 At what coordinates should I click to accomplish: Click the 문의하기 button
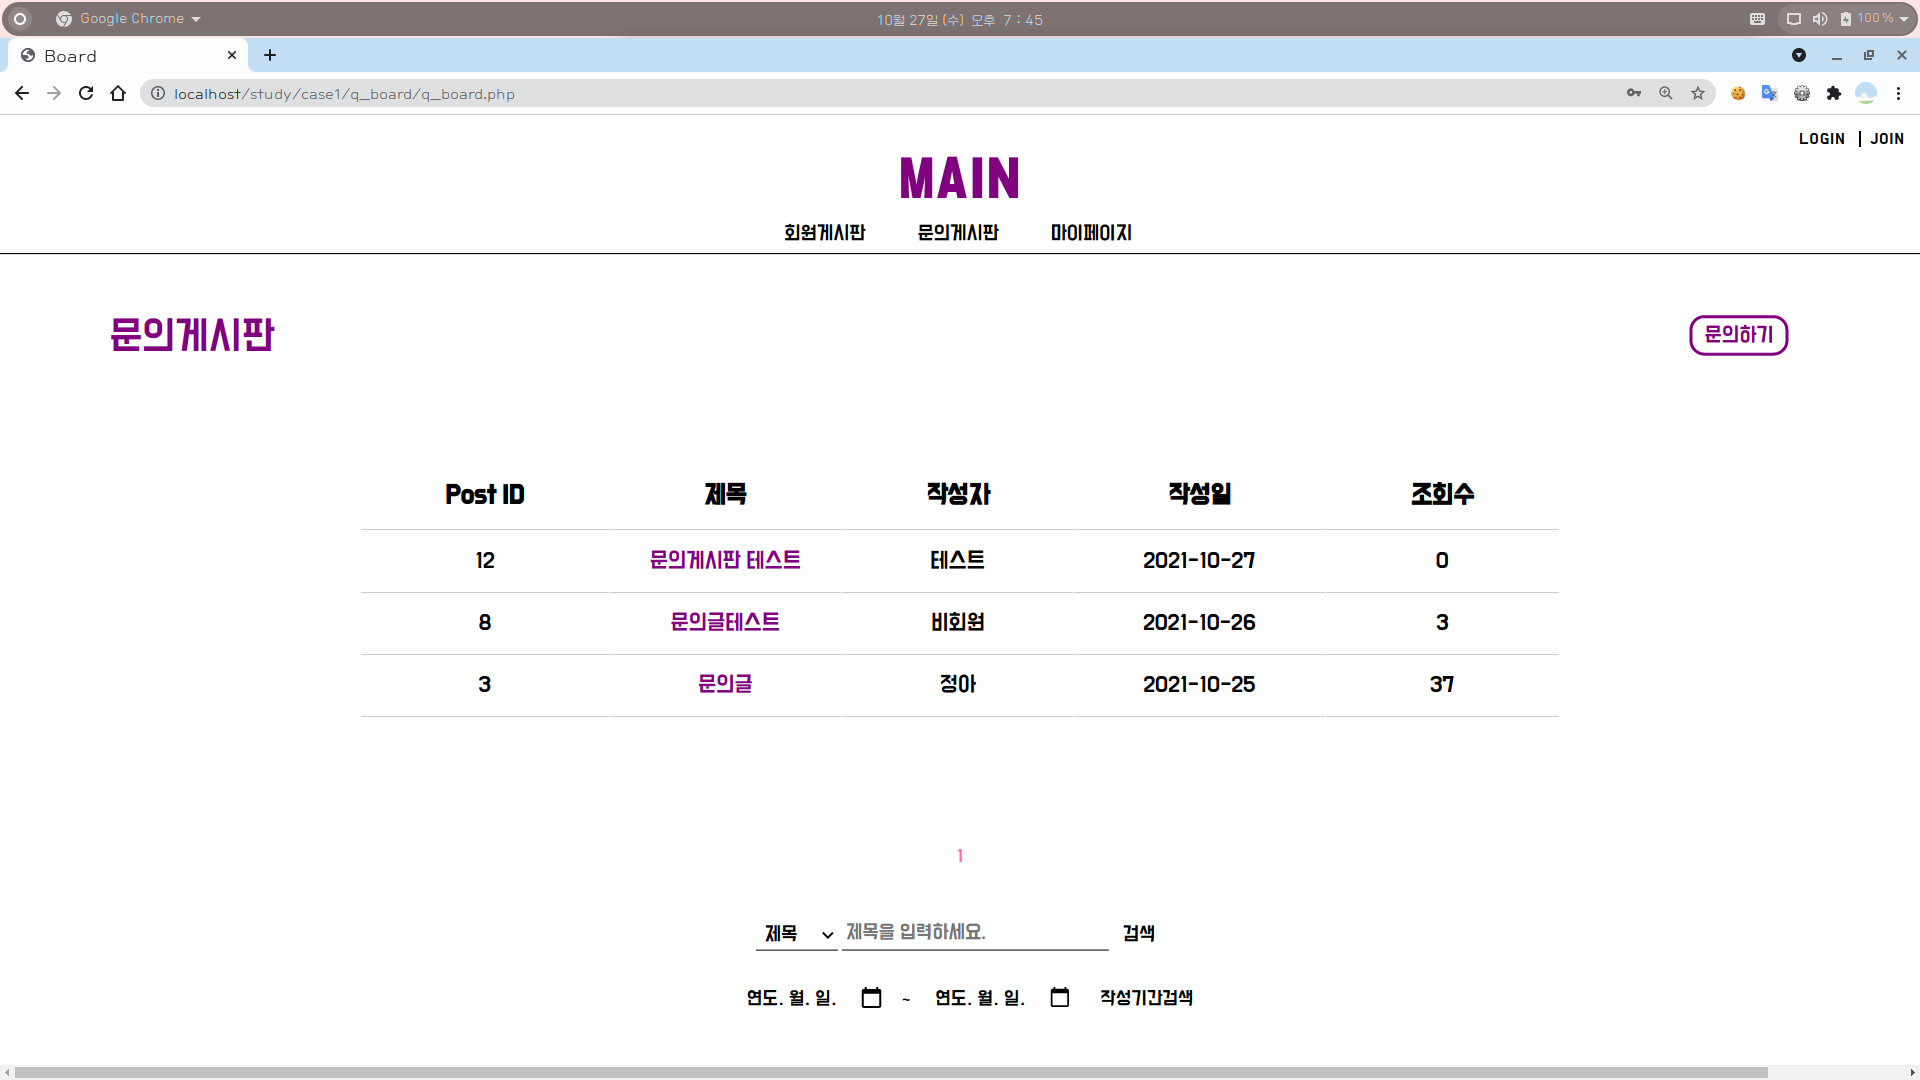[1738, 335]
